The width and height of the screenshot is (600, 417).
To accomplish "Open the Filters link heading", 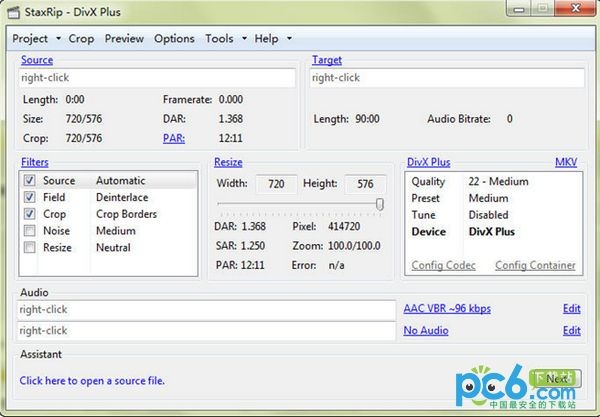I will [x=34, y=162].
